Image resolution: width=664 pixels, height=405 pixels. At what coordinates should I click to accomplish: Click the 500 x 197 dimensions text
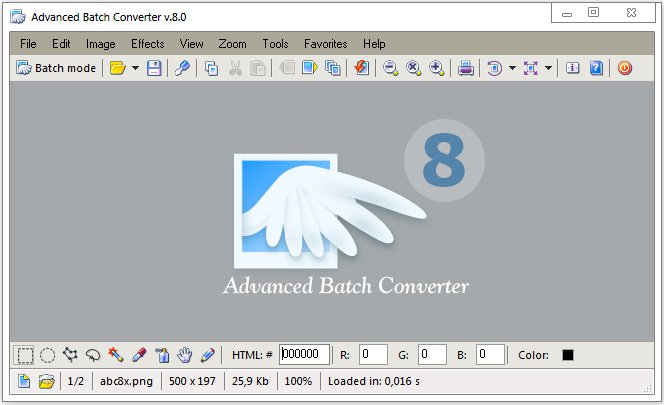coord(192,381)
